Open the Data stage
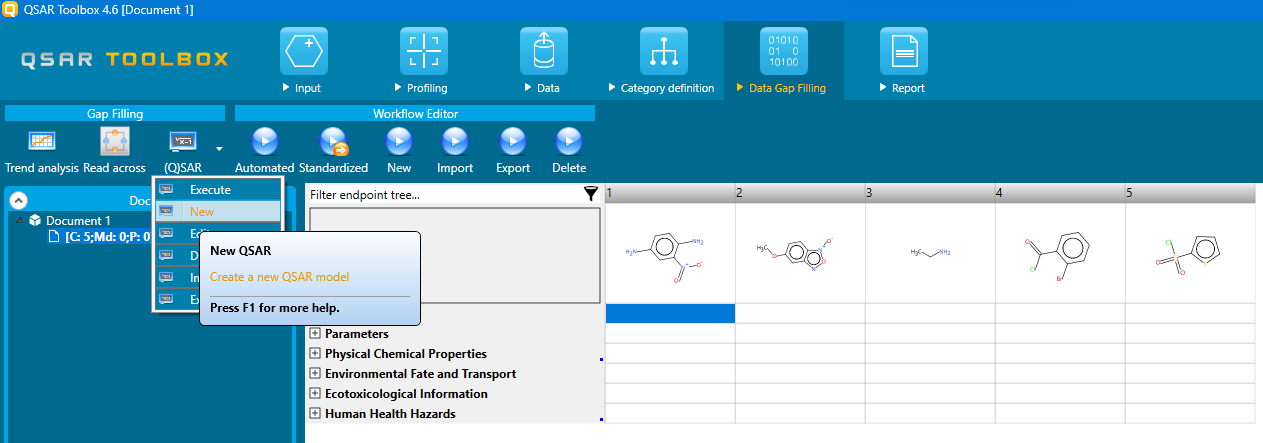 pyautogui.click(x=544, y=51)
